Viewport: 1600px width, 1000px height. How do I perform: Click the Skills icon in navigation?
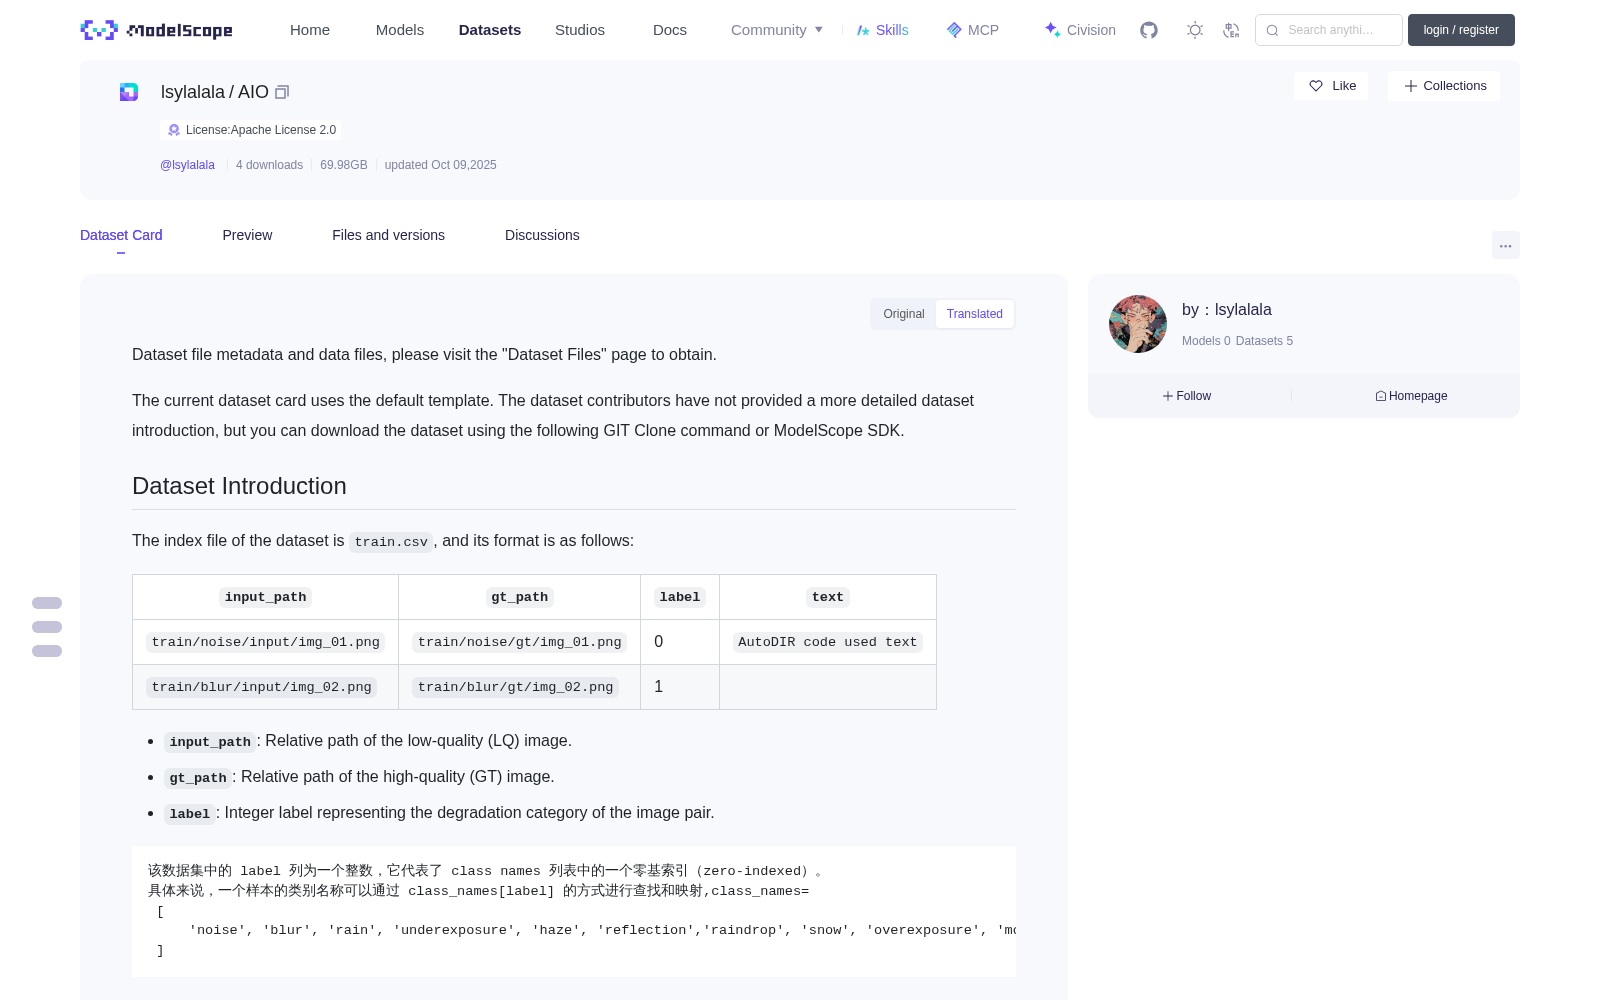[x=863, y=30]
